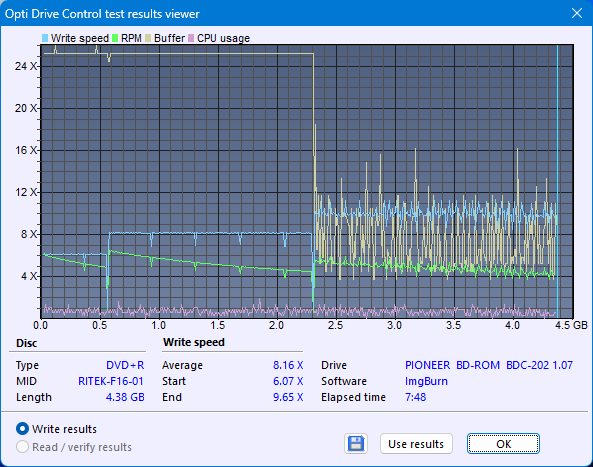Click the window title Opti Drive Control text
Viewport: 593px width, 467px height.
102,14
